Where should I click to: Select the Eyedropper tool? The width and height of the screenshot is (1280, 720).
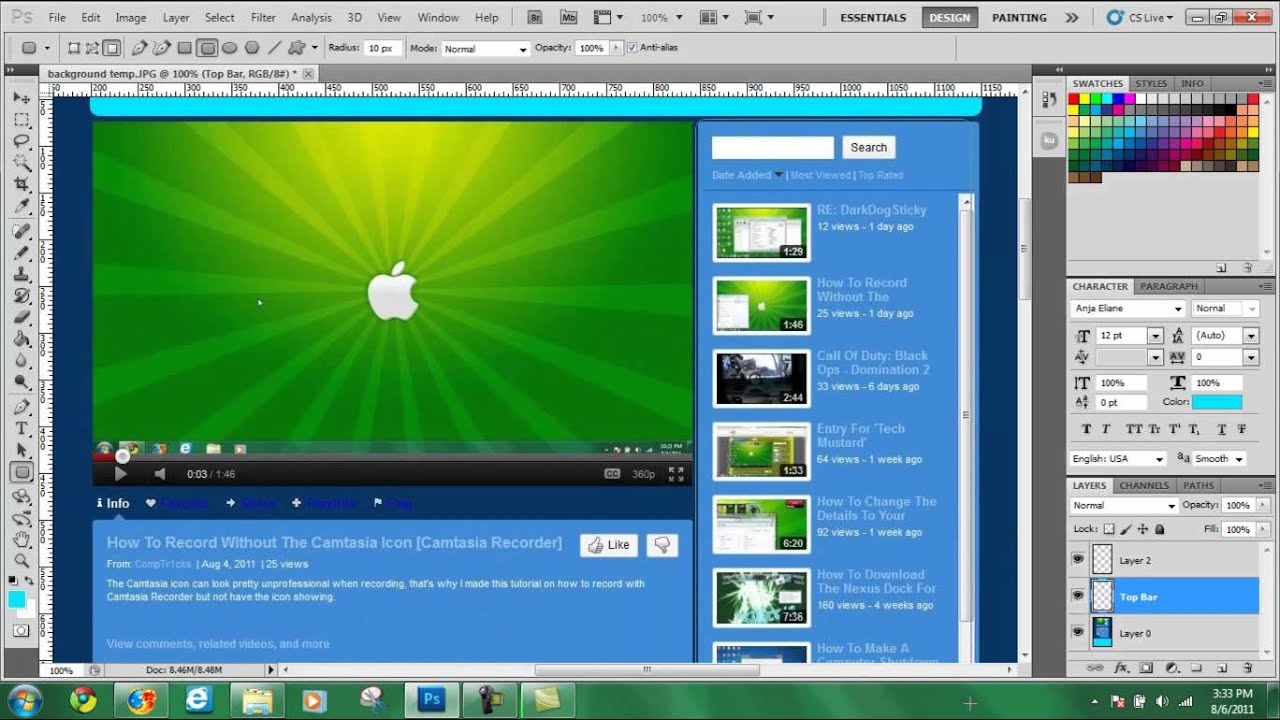coord(21,207)
